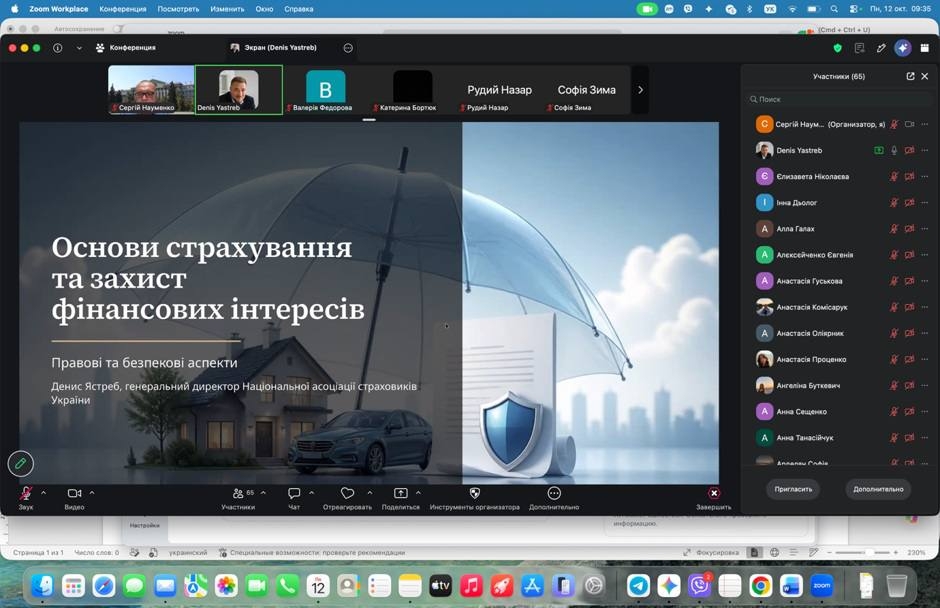
Task: Open the Share screen (Поделиться) tool
Action: pos(400,497)
